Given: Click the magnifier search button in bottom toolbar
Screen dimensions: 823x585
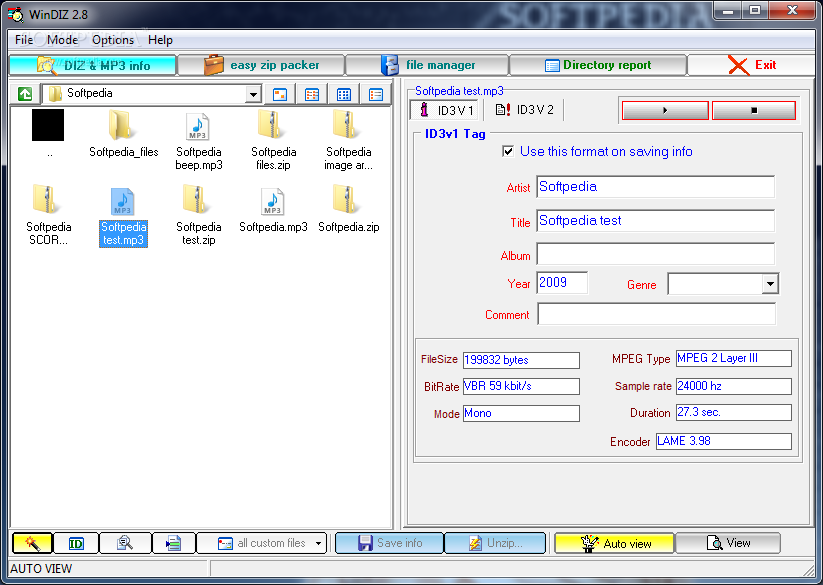Looking at the screenshot, I should tap(125, 543).
